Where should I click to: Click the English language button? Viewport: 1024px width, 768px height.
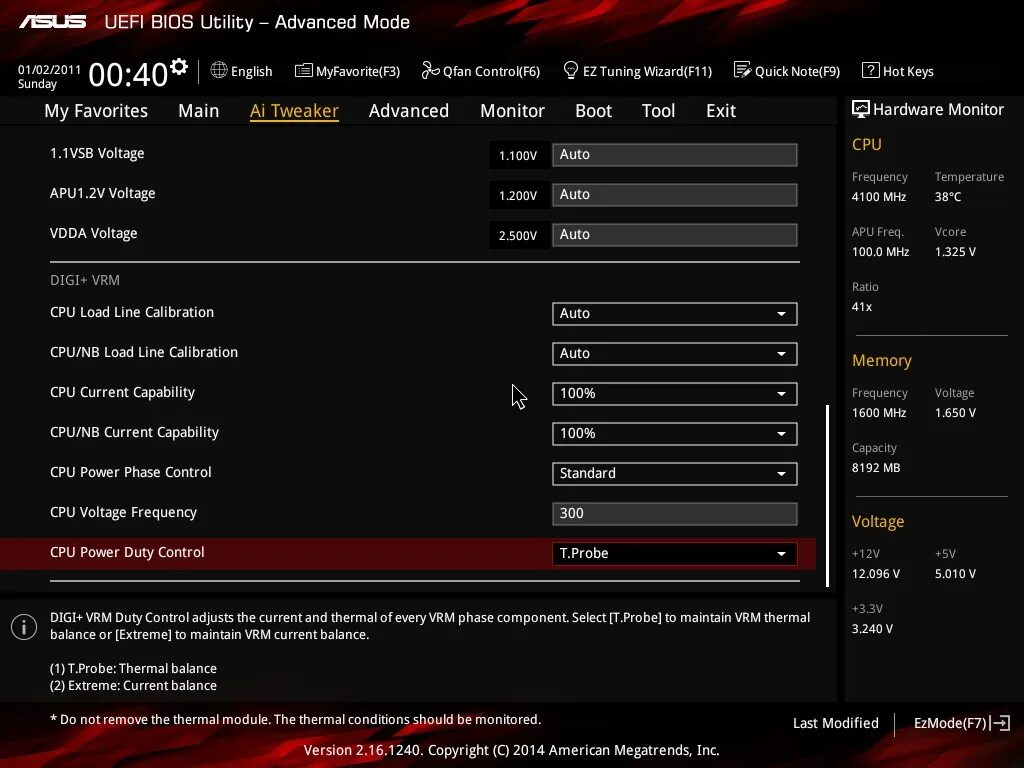coord(251,71)
